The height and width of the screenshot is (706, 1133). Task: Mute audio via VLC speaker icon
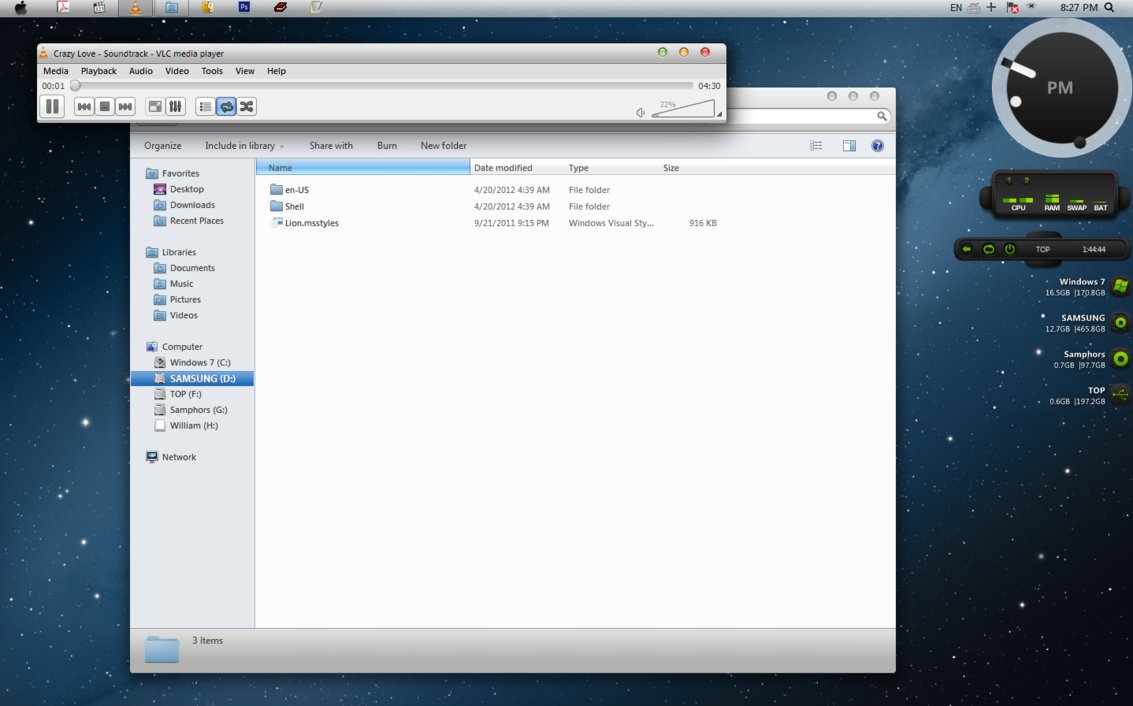click(x=640, y=112)
